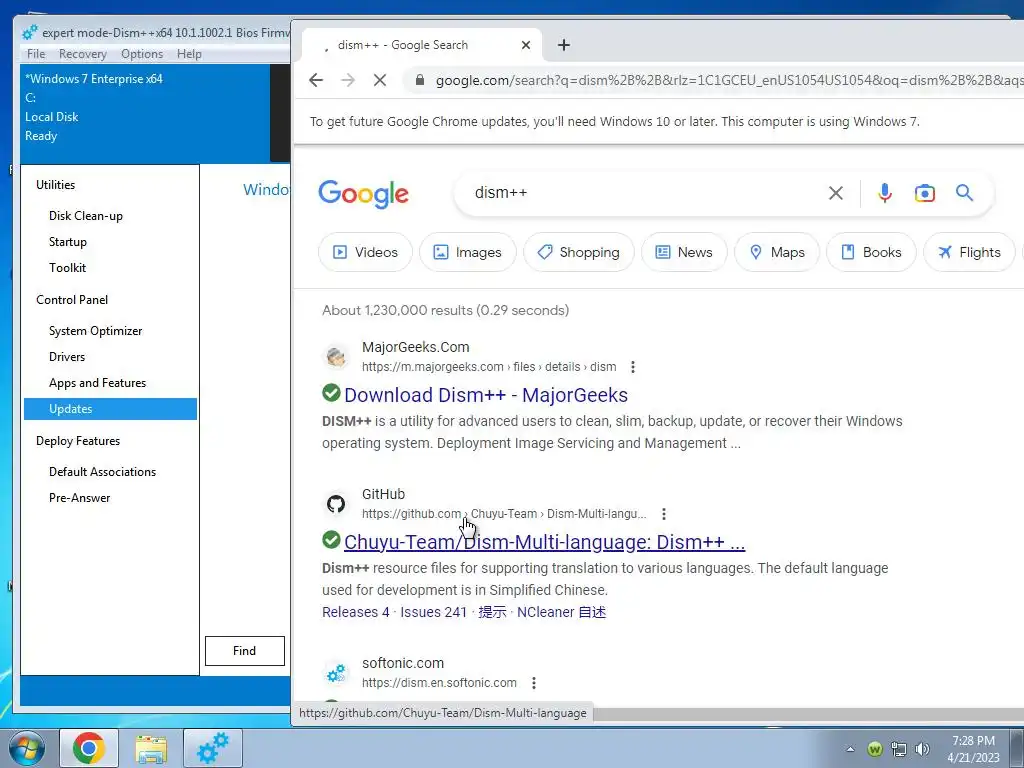This screenshot has width=1024, height=768.
Task: Open the Help menu in Dism++
Action: (189, 54)
